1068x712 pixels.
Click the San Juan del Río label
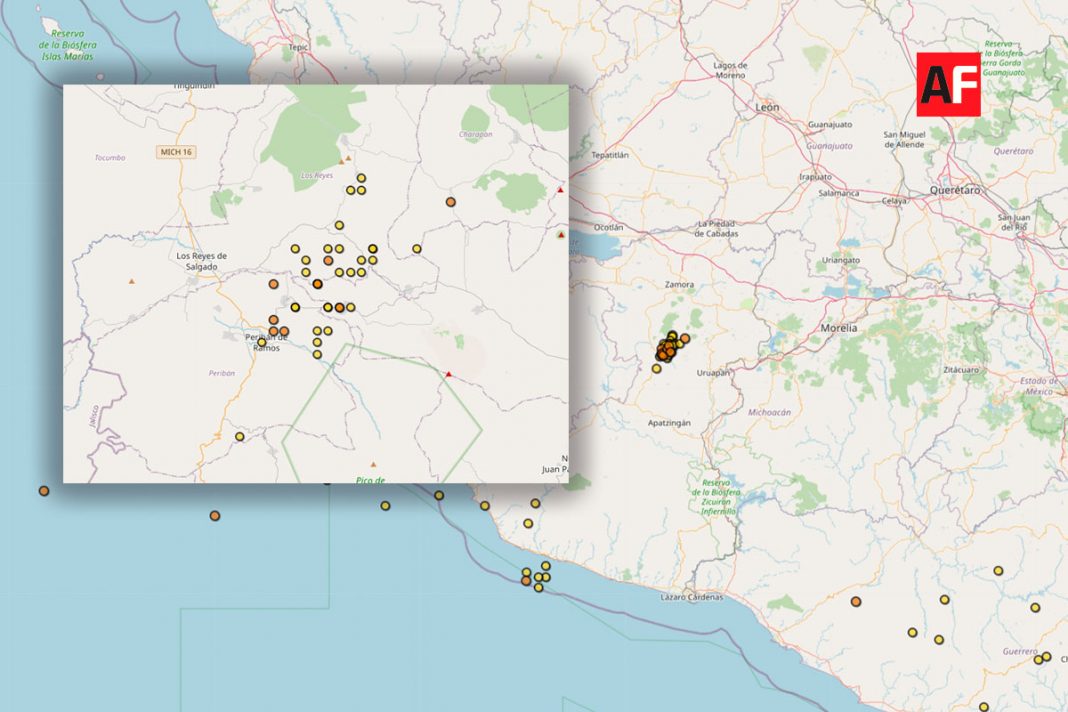click(x=1014, y=222)
